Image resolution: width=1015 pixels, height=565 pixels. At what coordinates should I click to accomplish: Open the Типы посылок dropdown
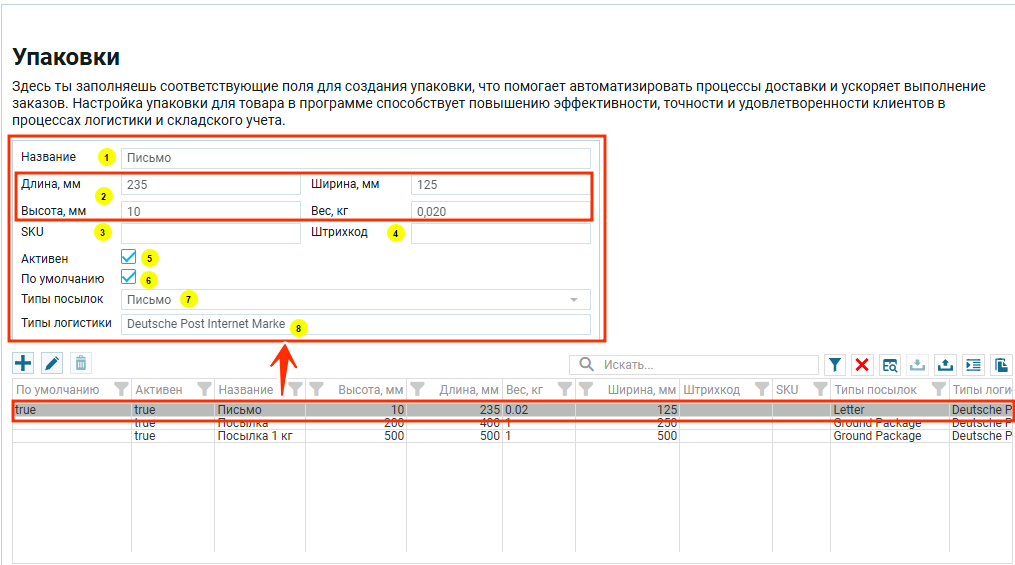coord(573,299)
